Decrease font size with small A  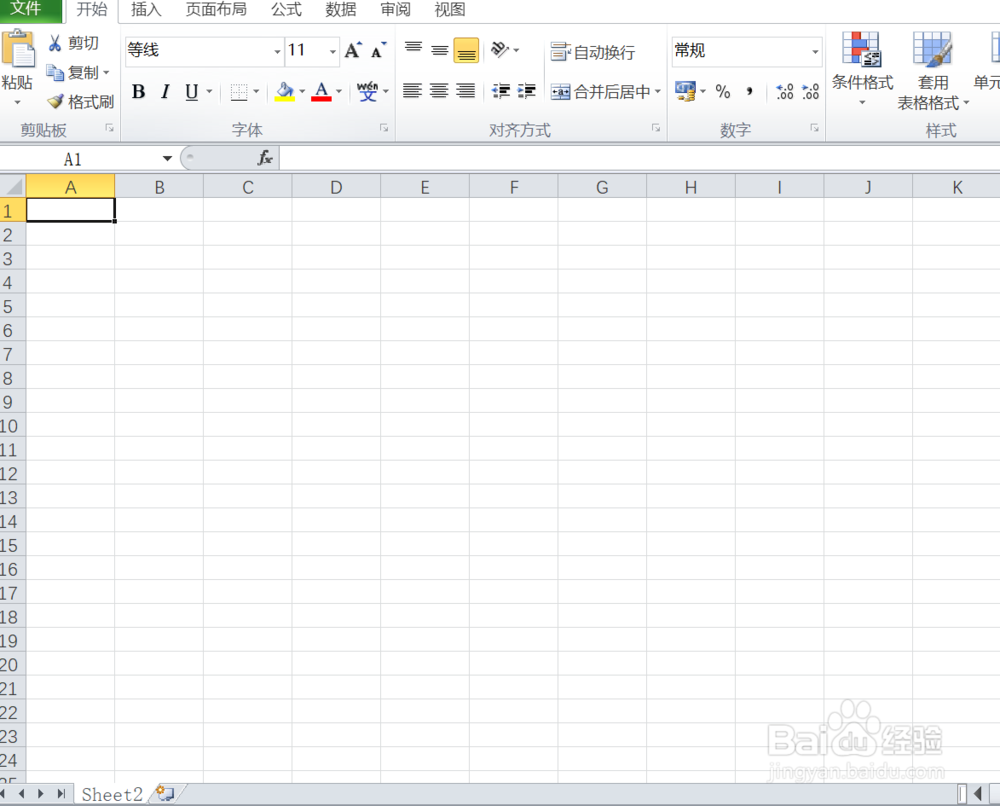379,50
